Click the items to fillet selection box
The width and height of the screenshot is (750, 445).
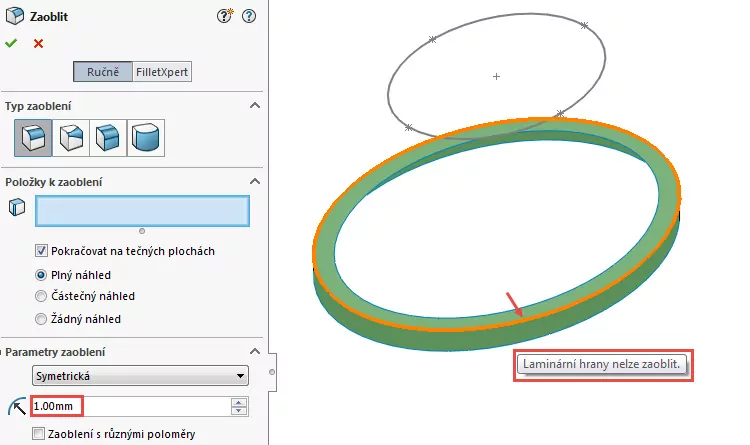tap(142, 211)
